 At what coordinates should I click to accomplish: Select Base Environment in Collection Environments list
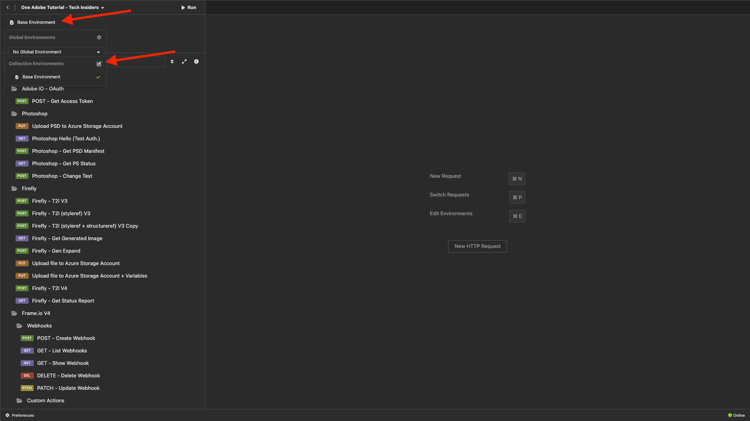56,77
